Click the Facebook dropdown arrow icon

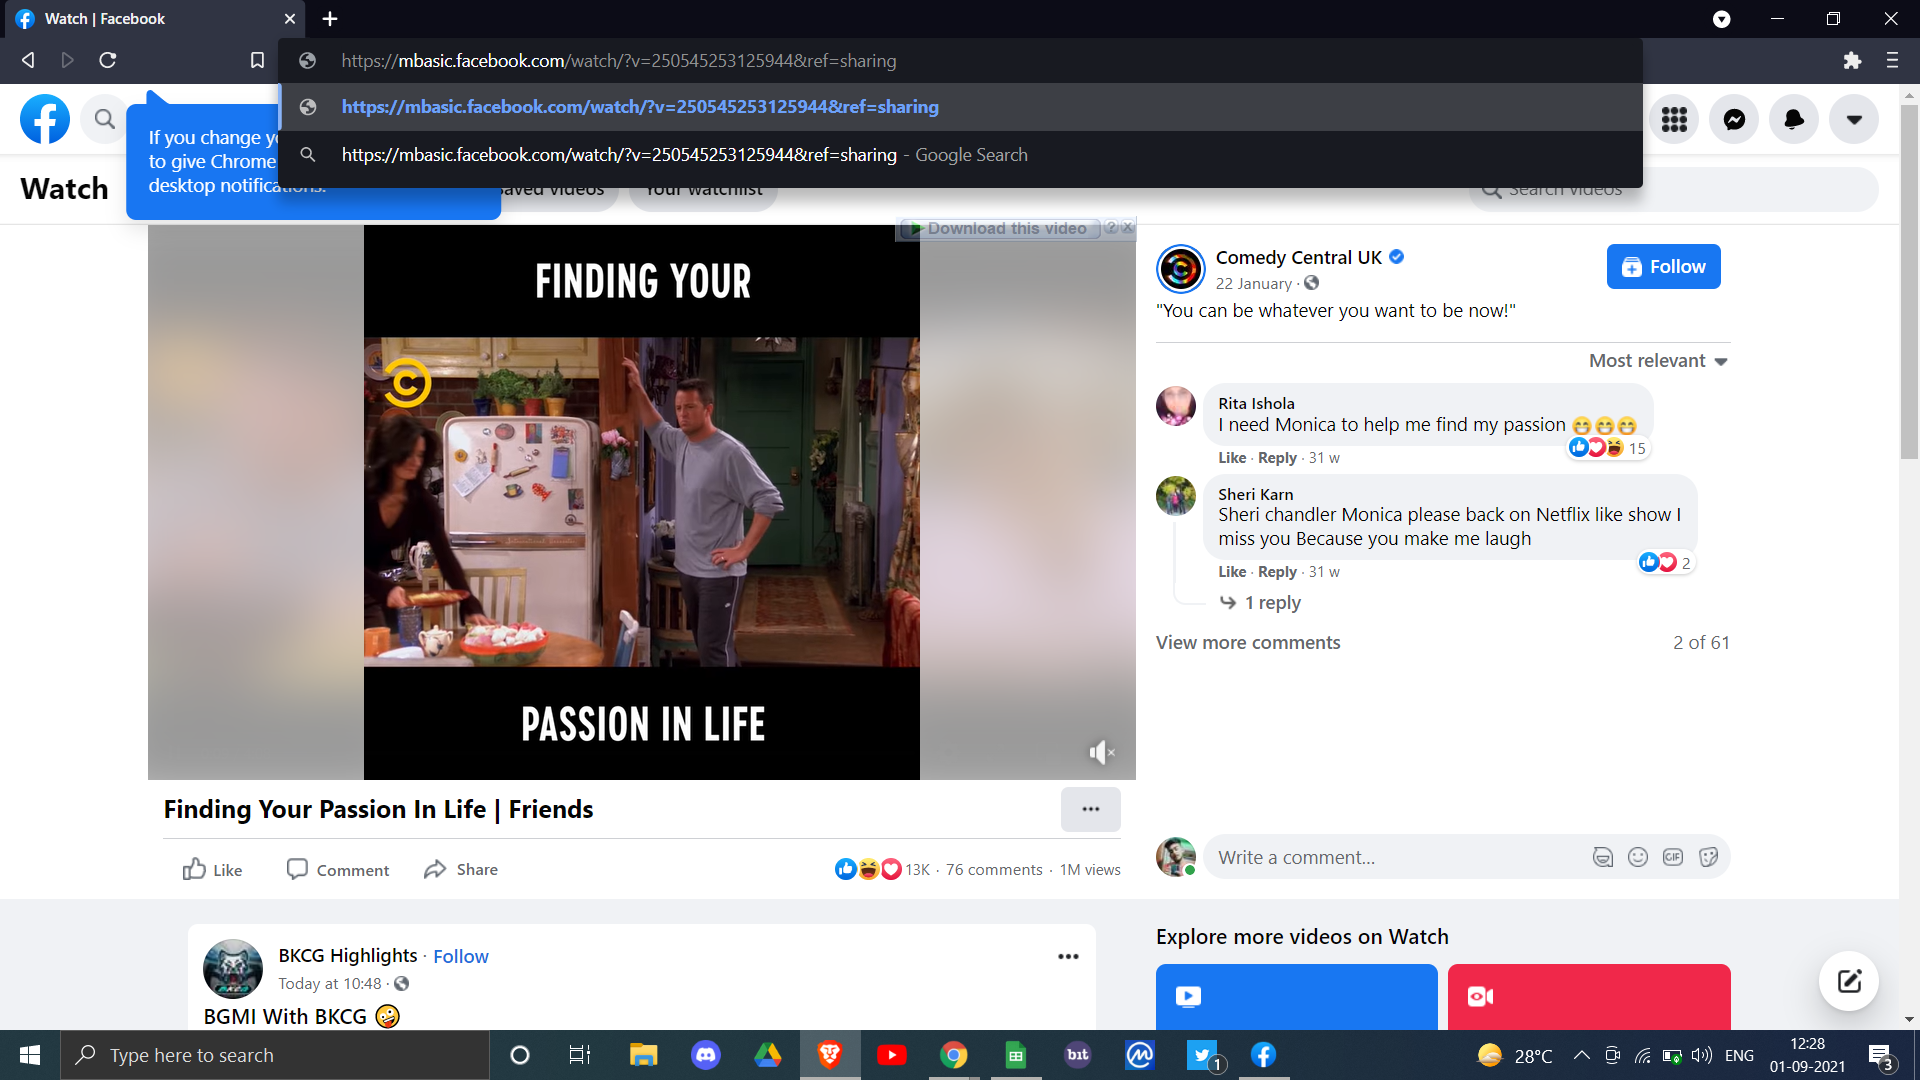point(1854,120)
